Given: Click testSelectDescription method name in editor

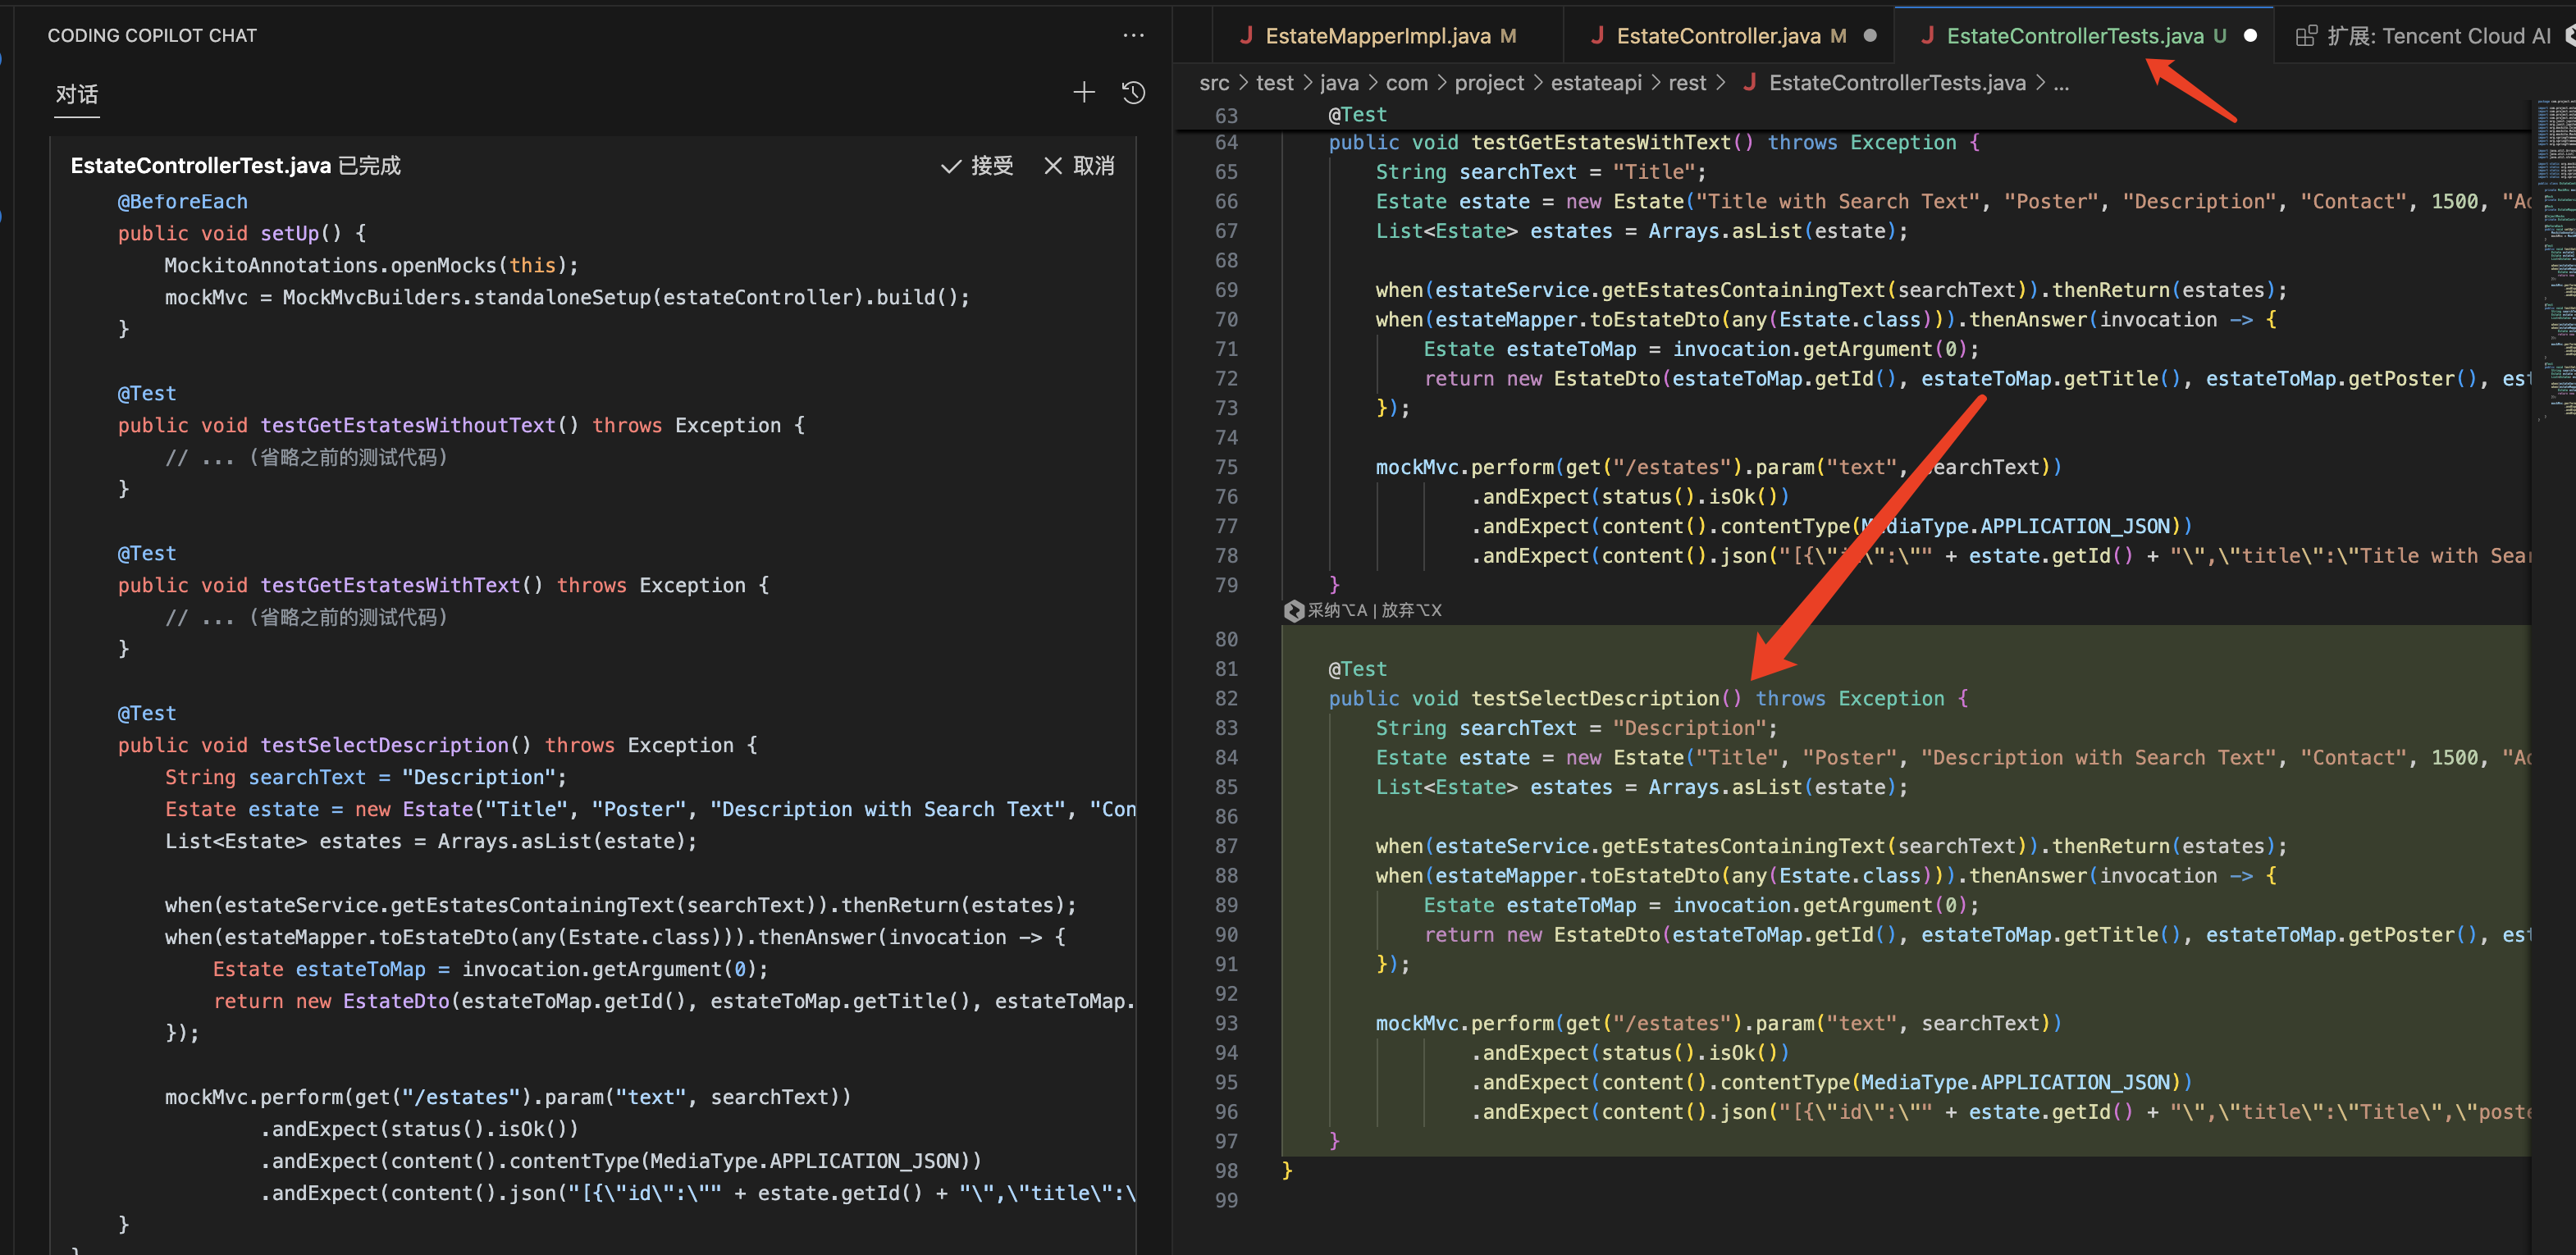Looking at the screenshot, I should (1594, 699).
